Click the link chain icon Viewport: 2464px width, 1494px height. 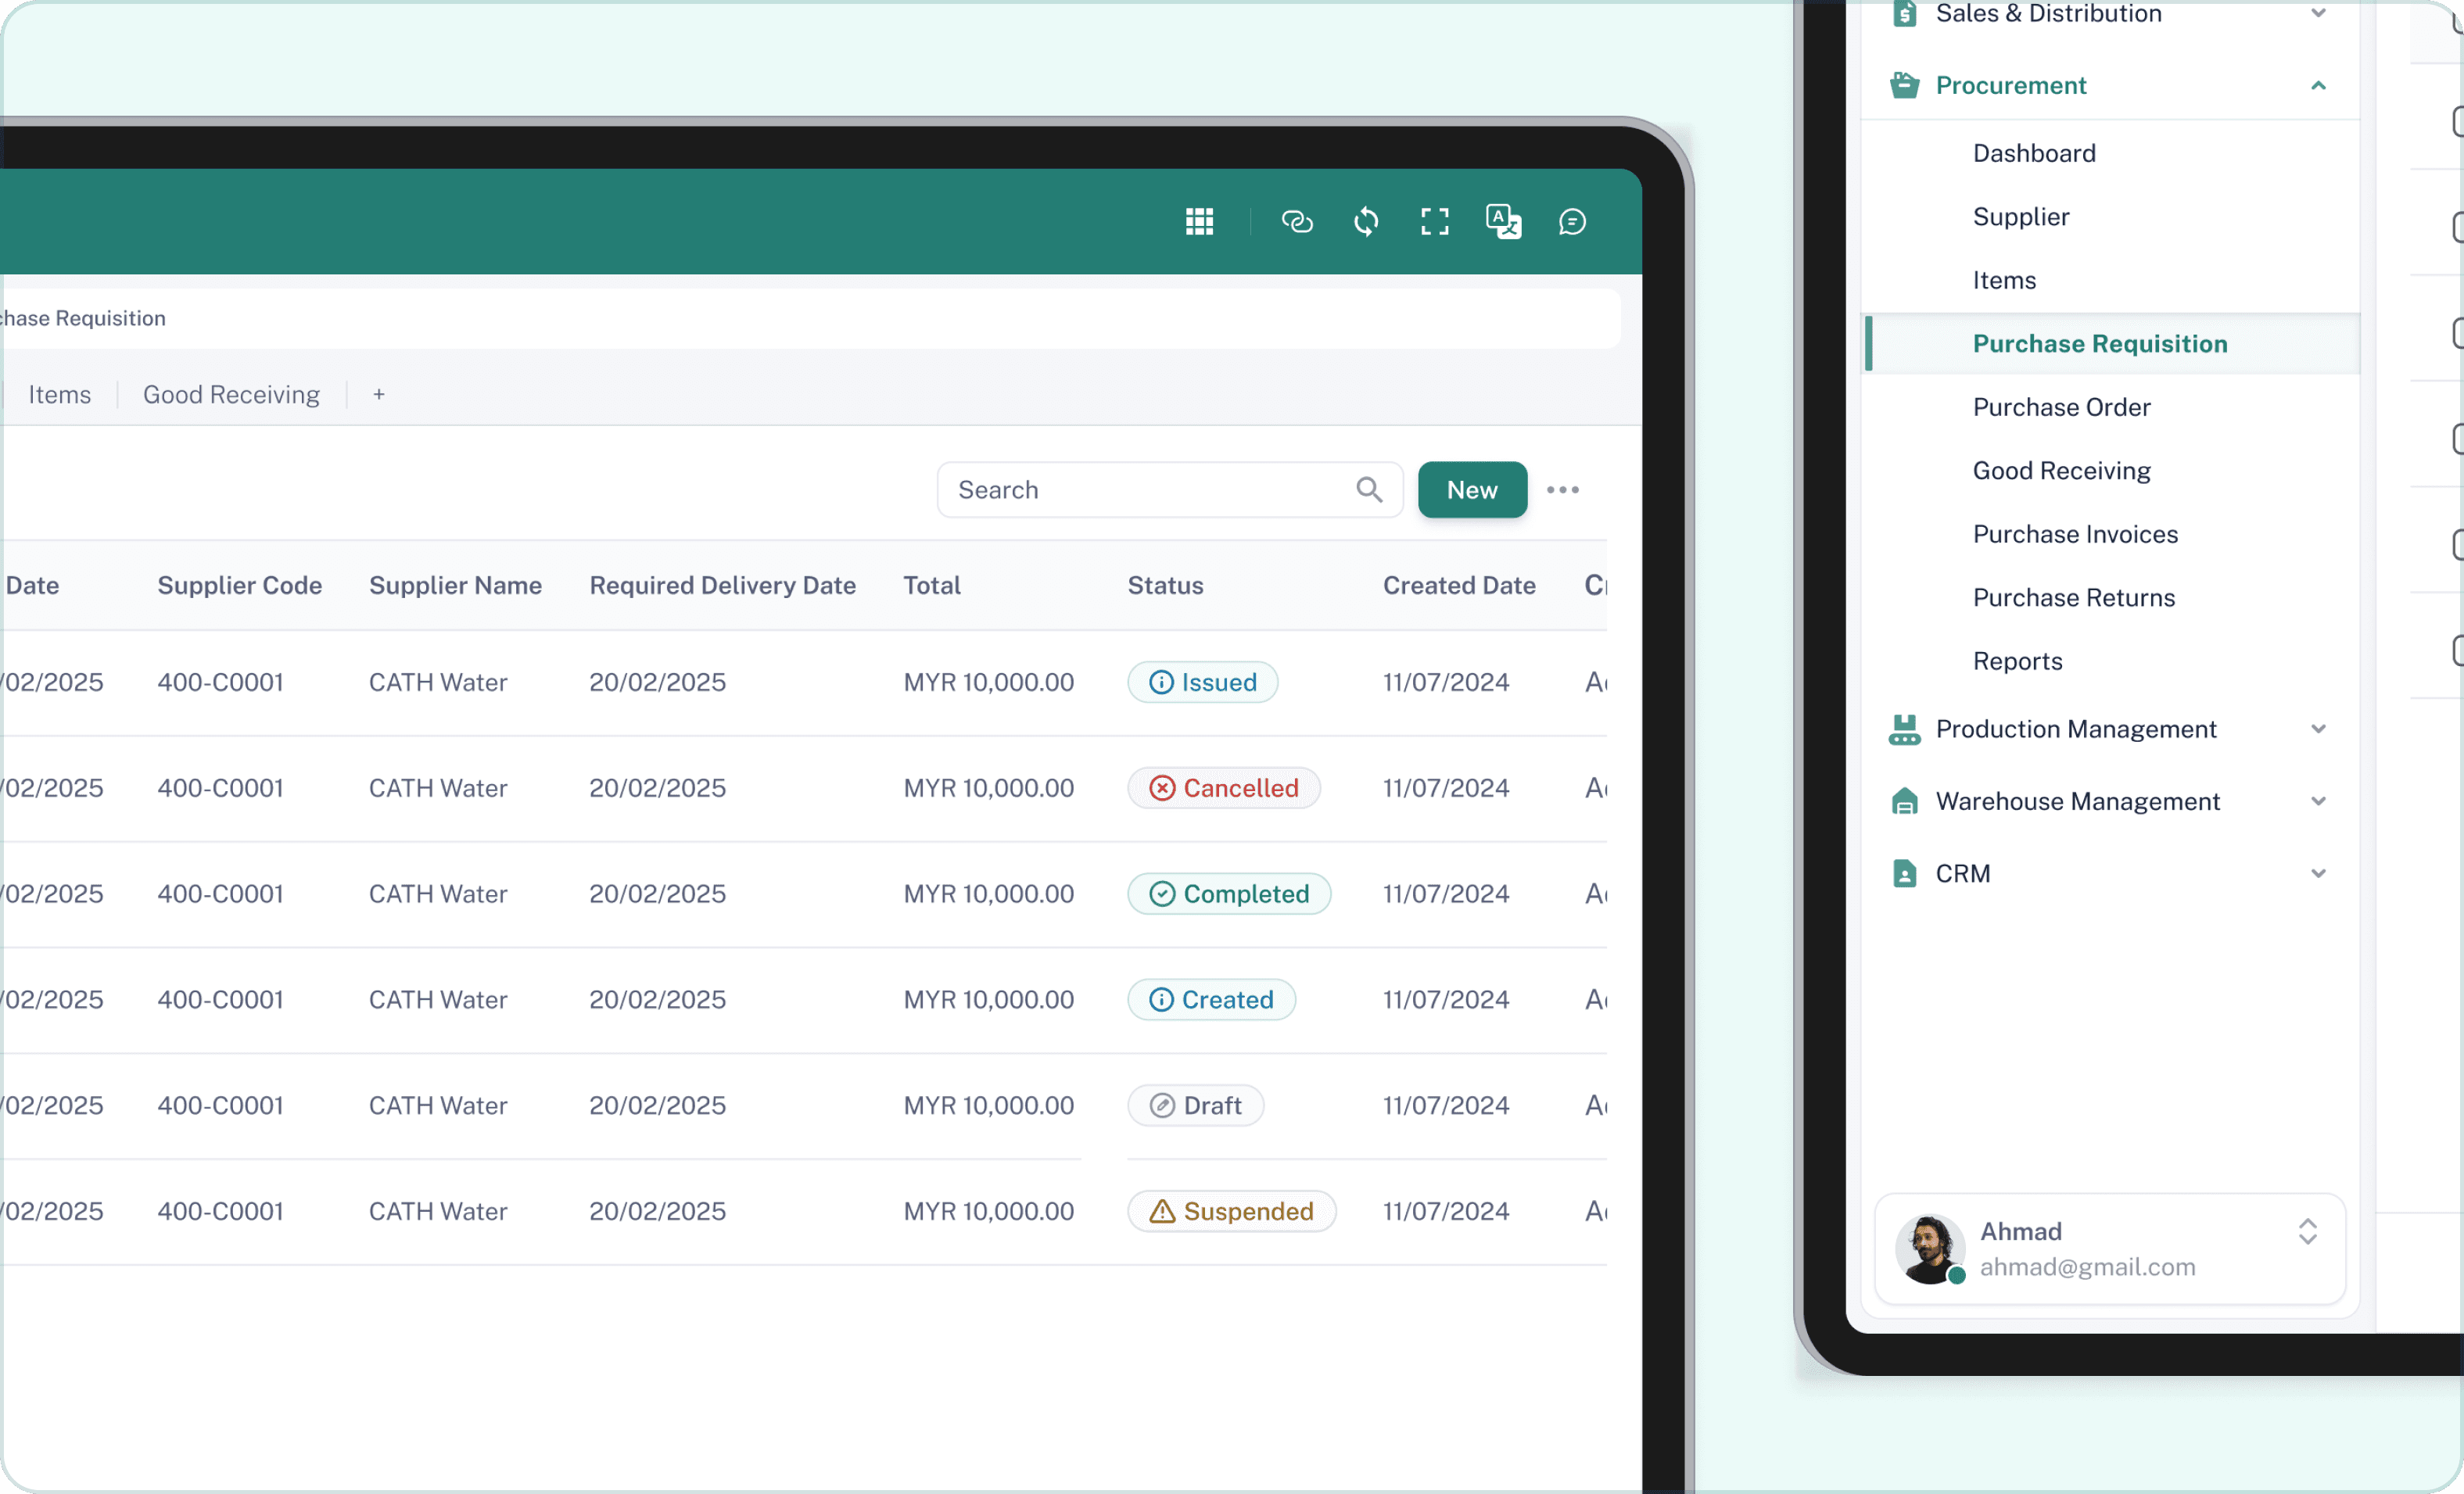click(x=1297, y=221)
